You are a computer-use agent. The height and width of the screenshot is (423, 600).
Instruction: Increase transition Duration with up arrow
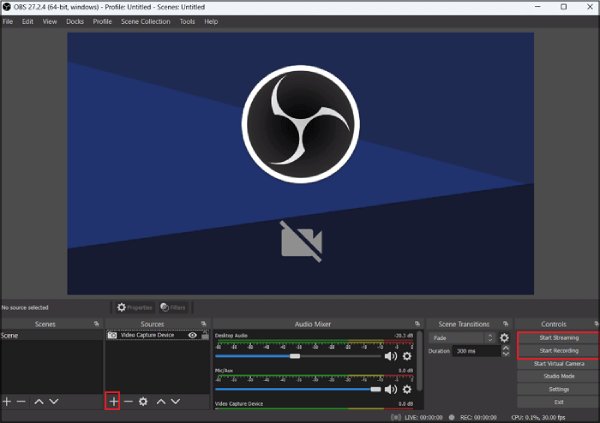click(x=506, y=348)
